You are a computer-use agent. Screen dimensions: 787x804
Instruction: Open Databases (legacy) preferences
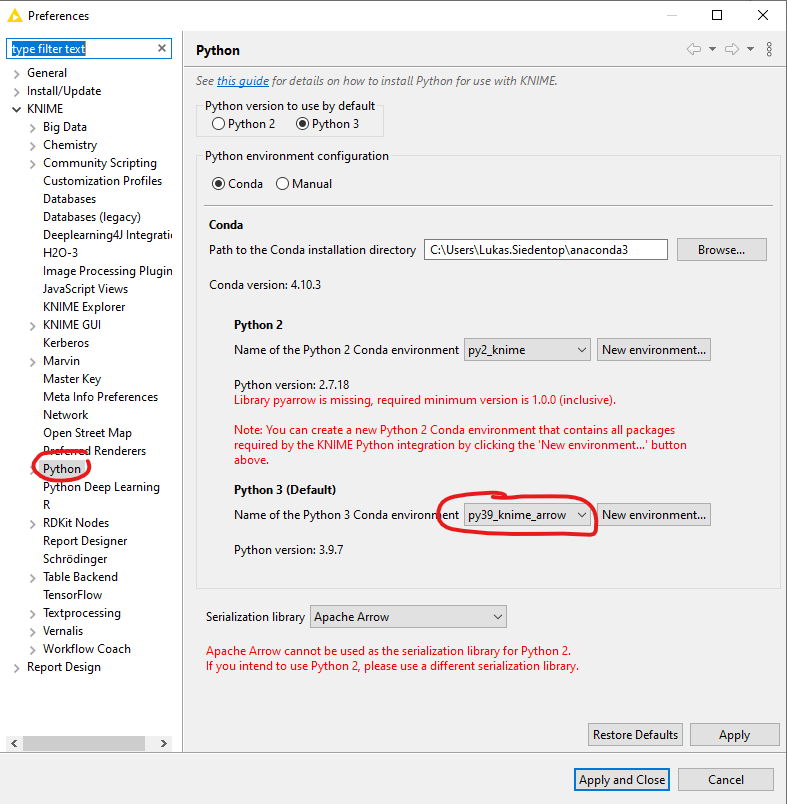click(x=92, y=217)
